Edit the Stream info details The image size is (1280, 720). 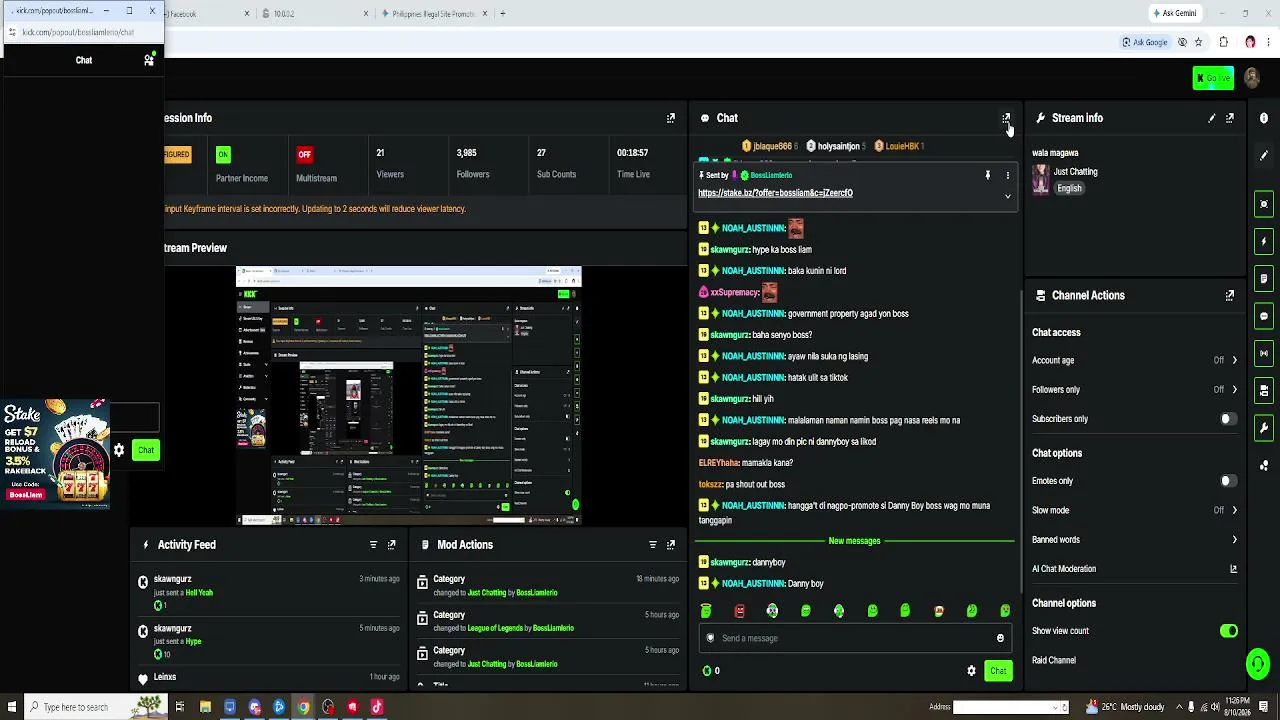1212,118
